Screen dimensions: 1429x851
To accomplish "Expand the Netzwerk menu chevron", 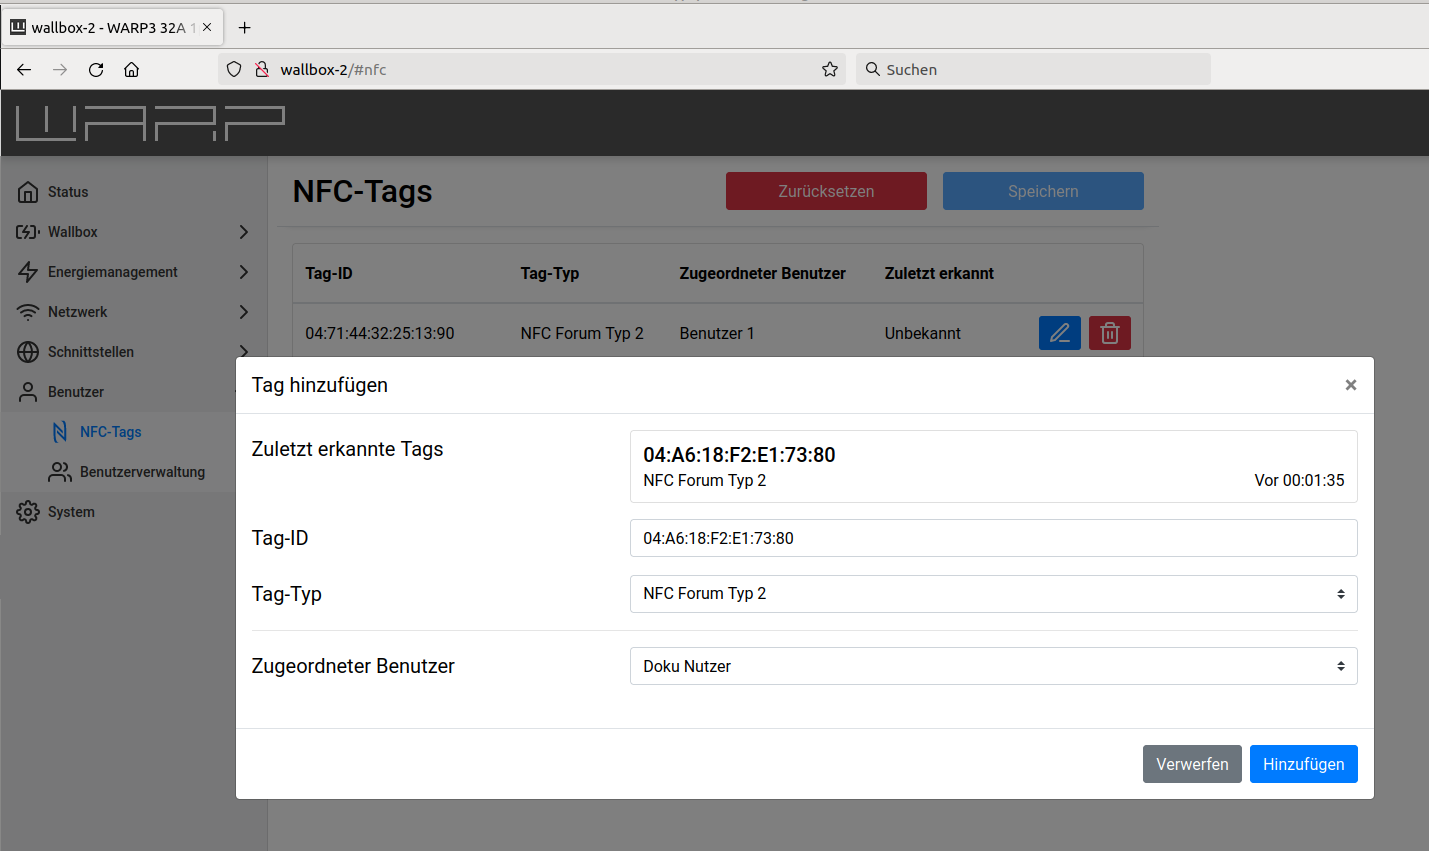I will (244, 312).
